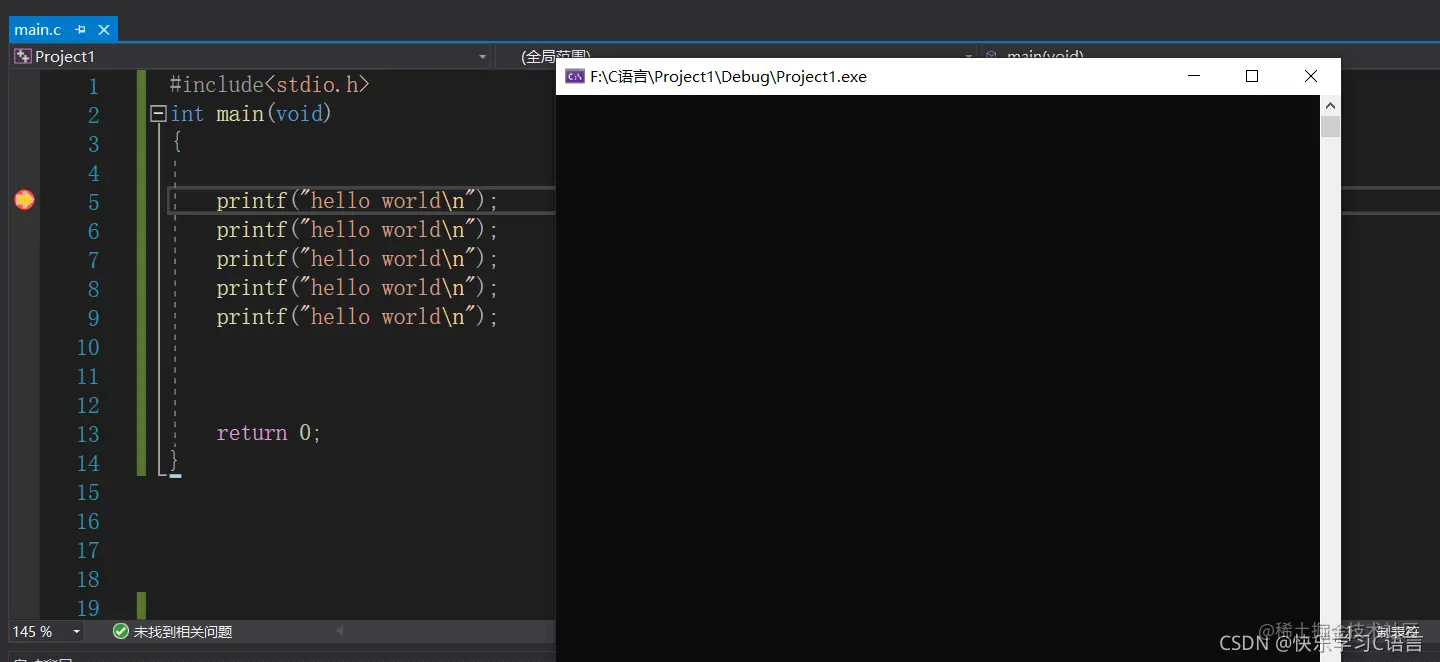This screenshot has height=662, width=1440.
Task: Pin the main.c tab
Action: [81, 30]
